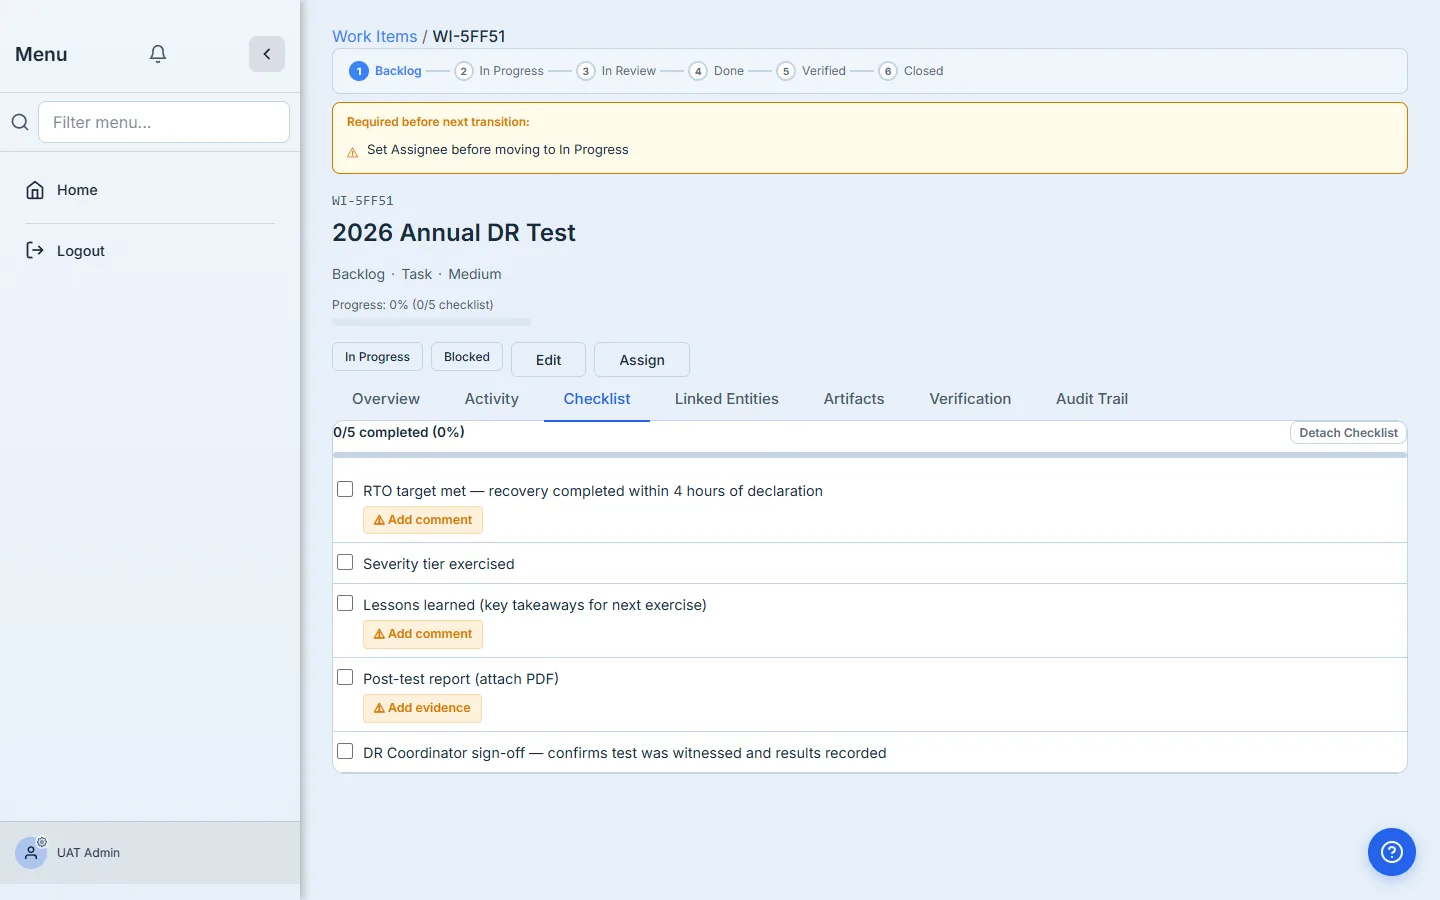Check Severity tier exercised item
Viewport: 1440px width, 900px height.
[345, 562]
